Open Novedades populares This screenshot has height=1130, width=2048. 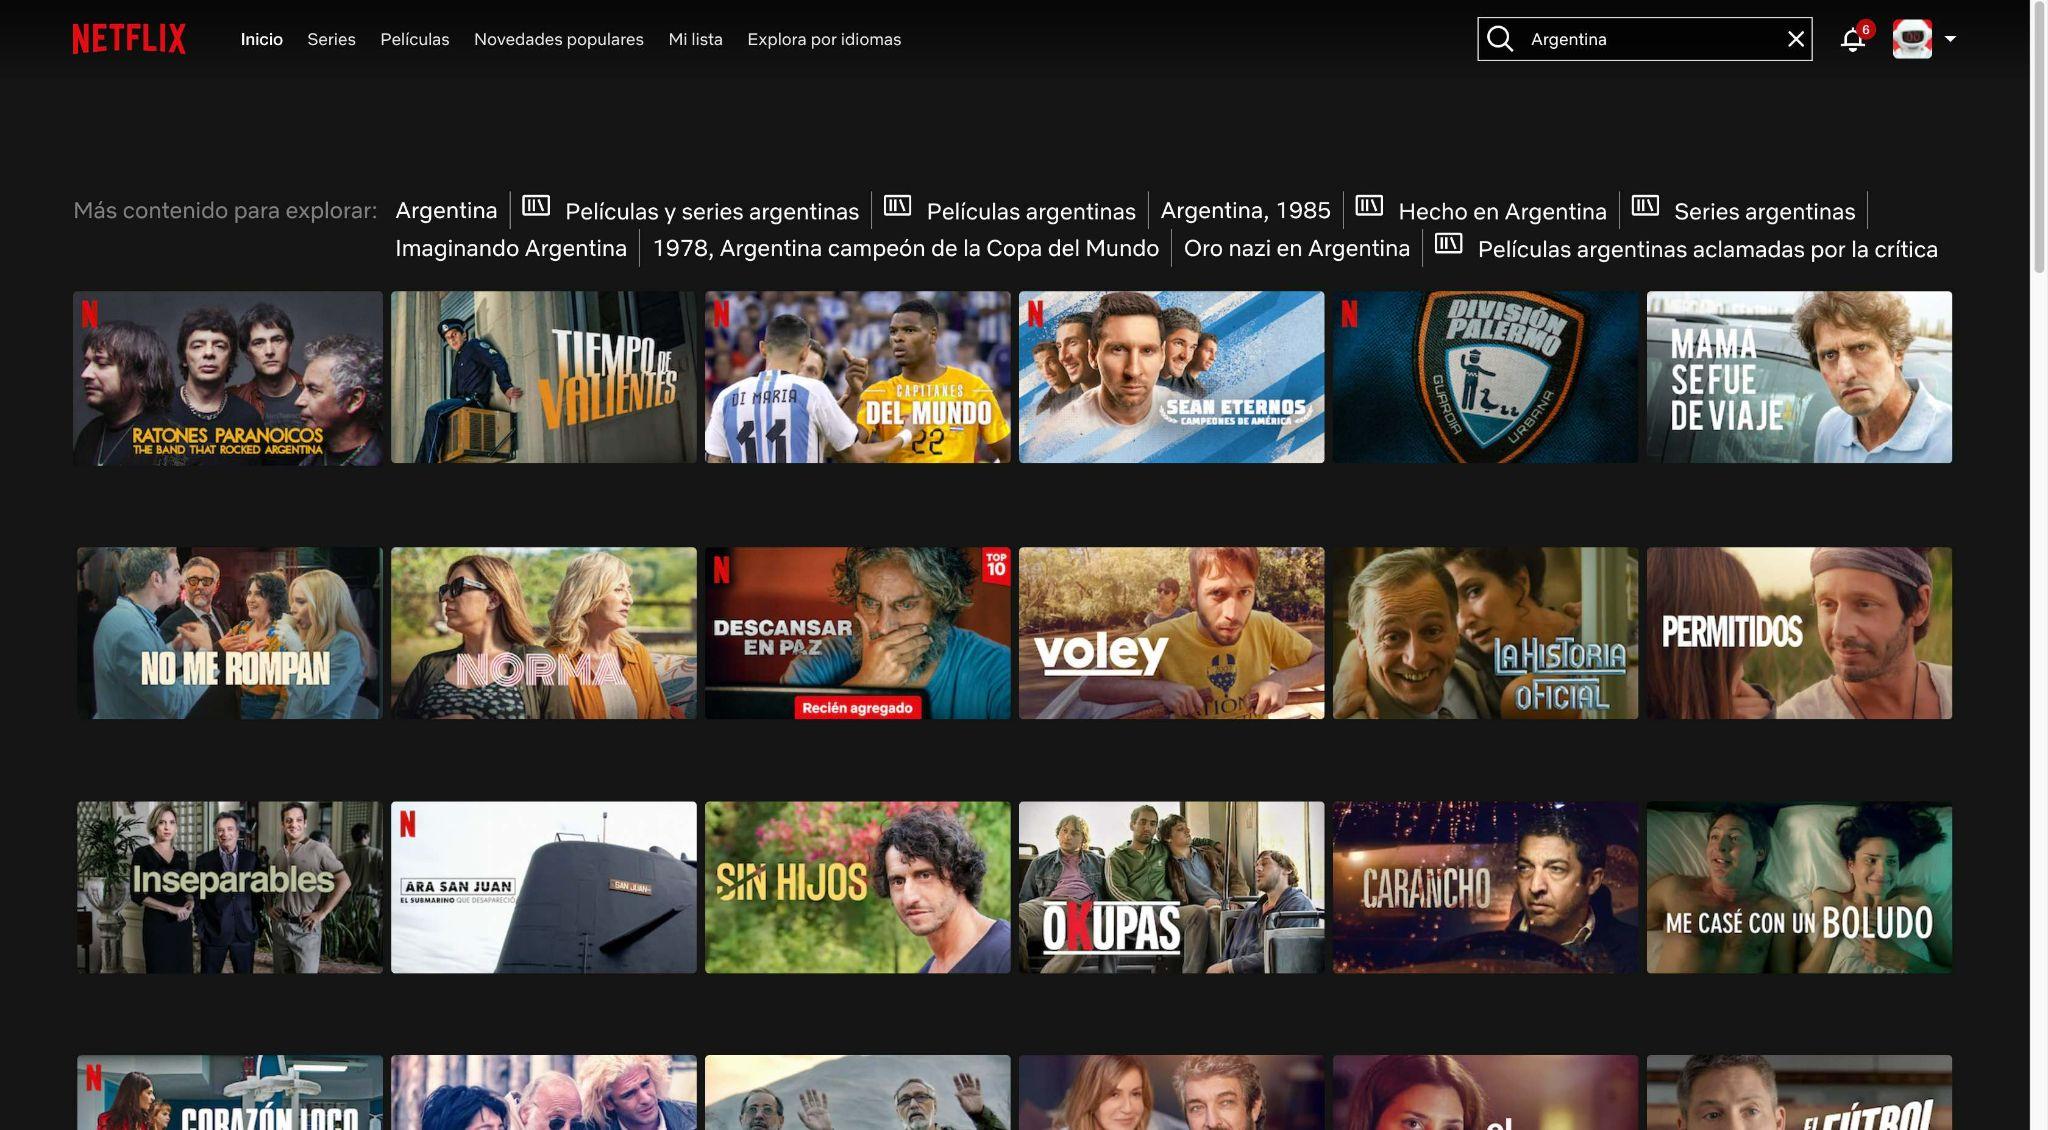click(559, 39)
